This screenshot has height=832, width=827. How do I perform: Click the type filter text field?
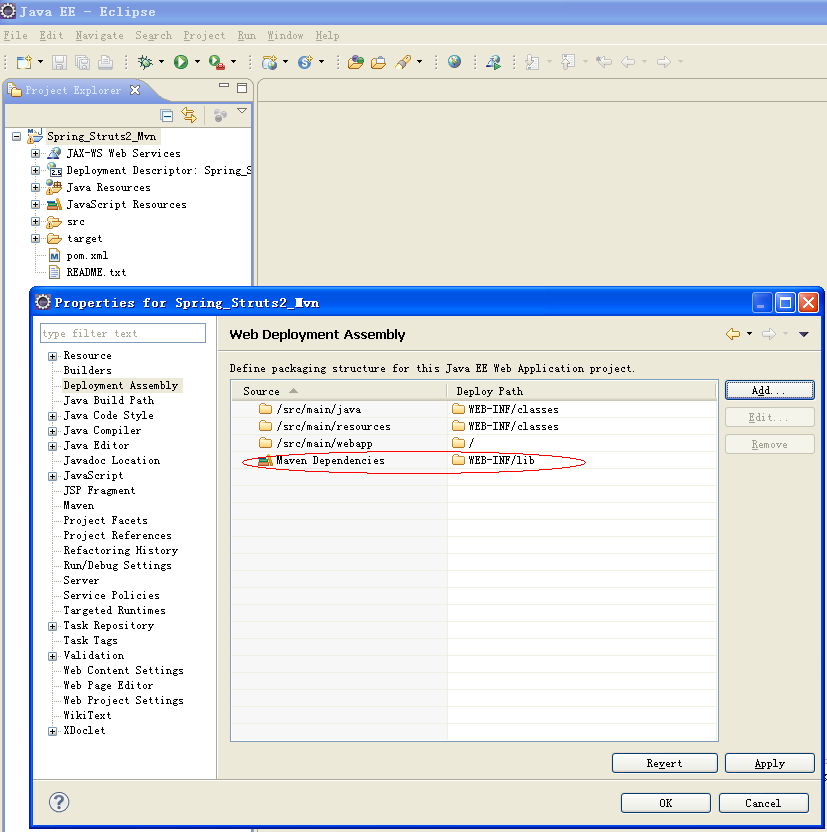coord(123,333)
